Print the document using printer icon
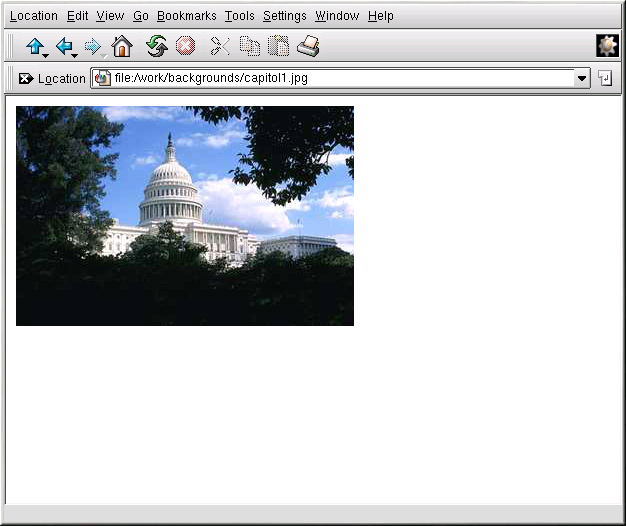The image size is (626, 526). click(x=308, y=46)
